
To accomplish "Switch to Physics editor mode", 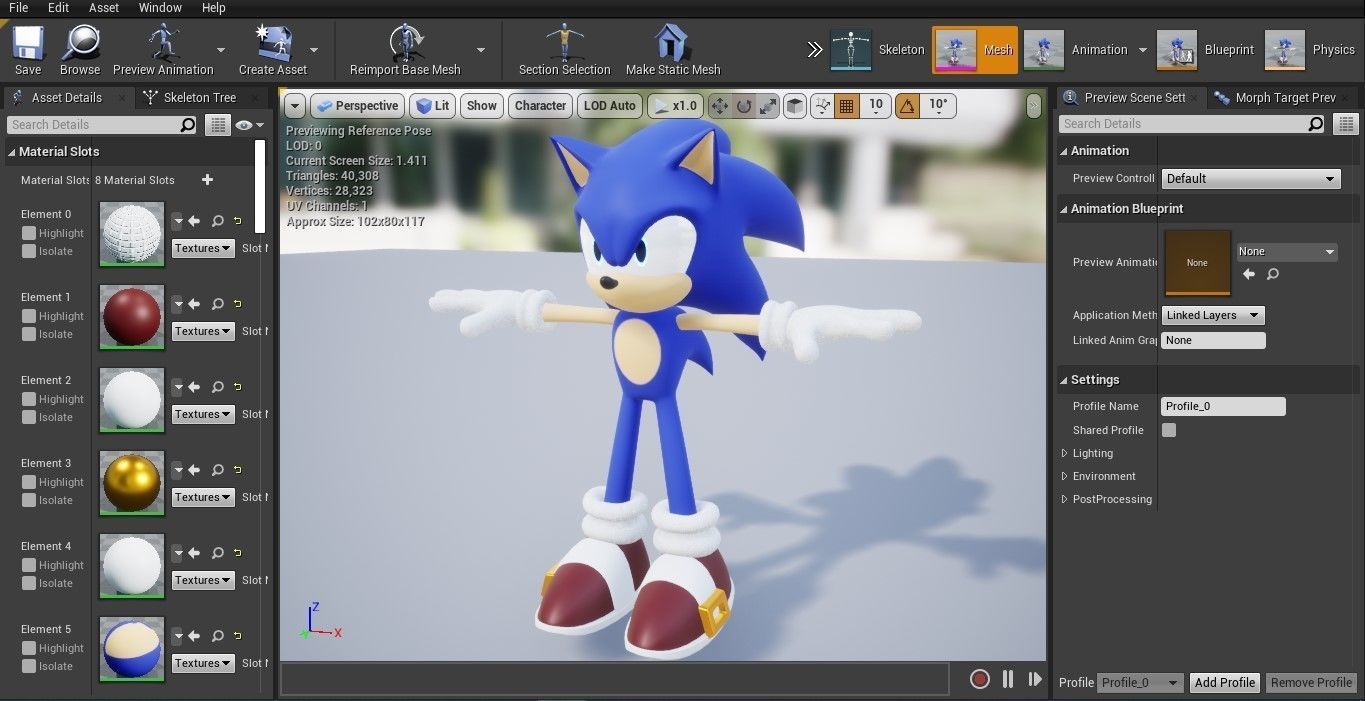I will click(x=1311, y=50).
